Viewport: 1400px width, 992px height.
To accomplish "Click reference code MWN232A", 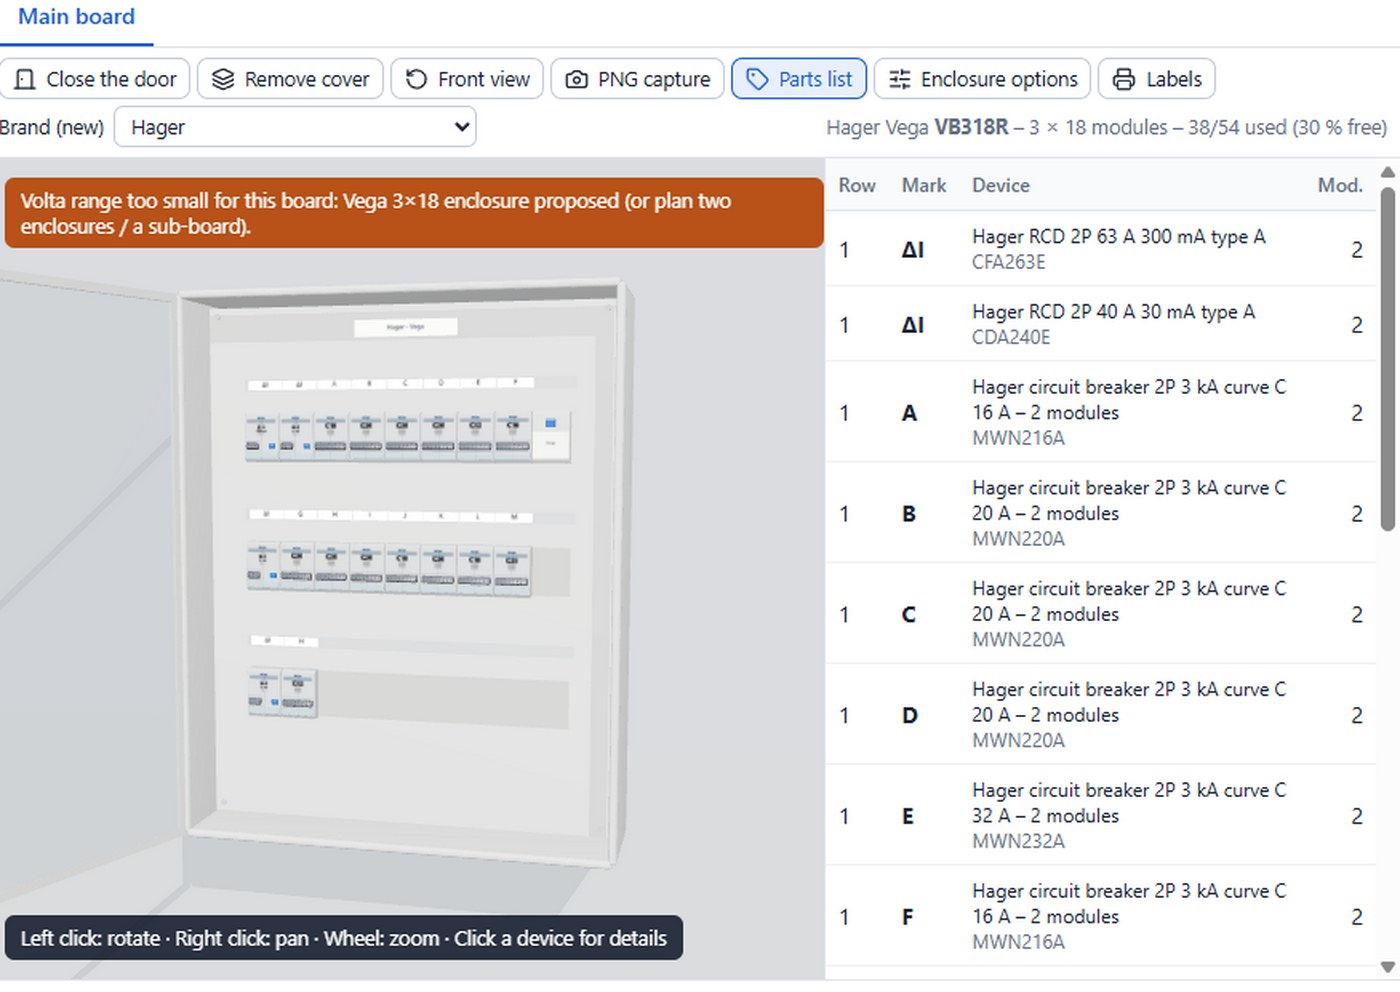I will pos(1018,841).
